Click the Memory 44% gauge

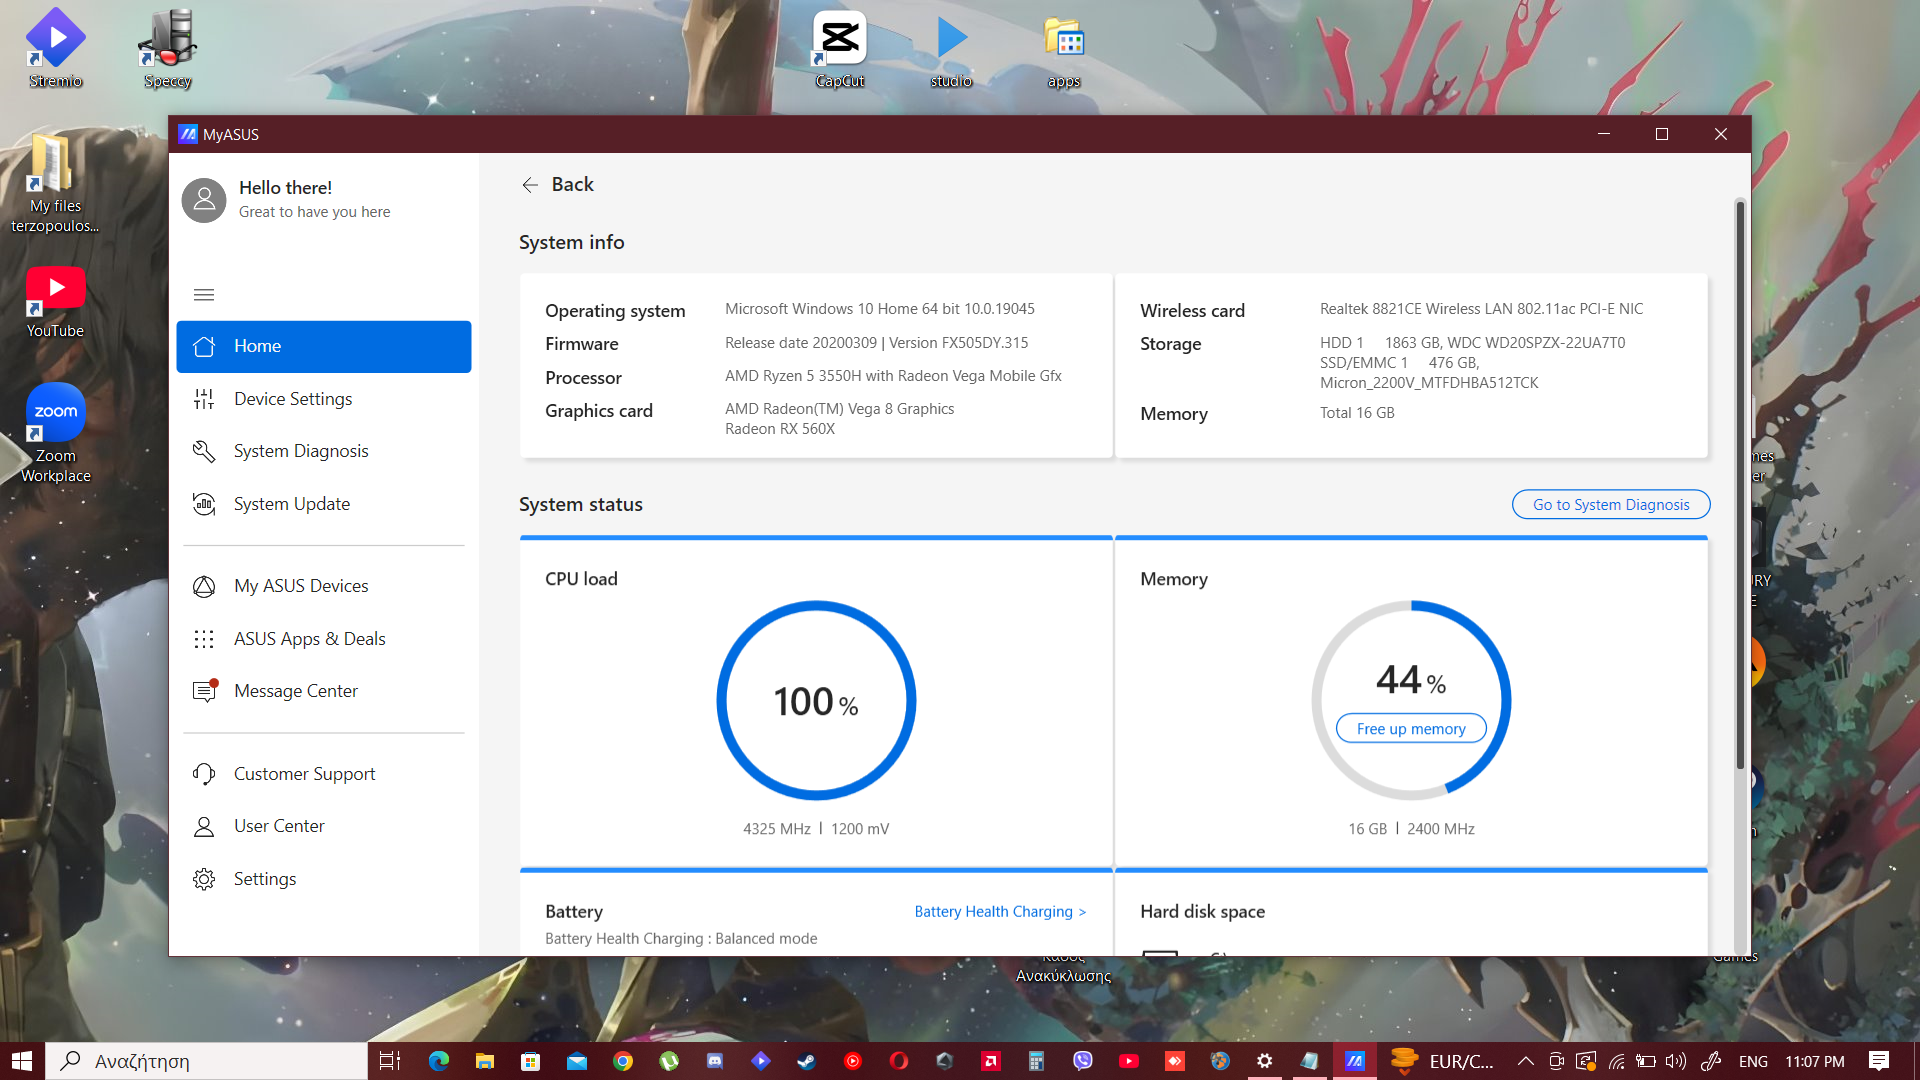point(1411,700)
